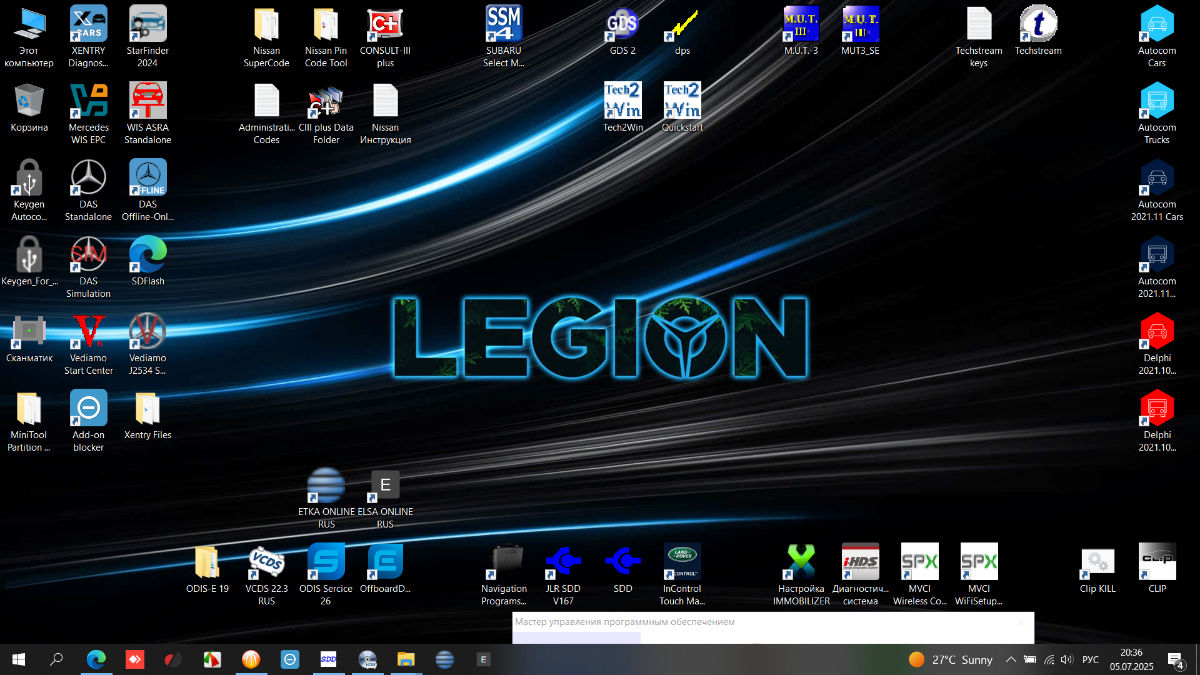Select the MVCI Wireless Config icon
The image size is (1200, 675).
coord(920,562)
